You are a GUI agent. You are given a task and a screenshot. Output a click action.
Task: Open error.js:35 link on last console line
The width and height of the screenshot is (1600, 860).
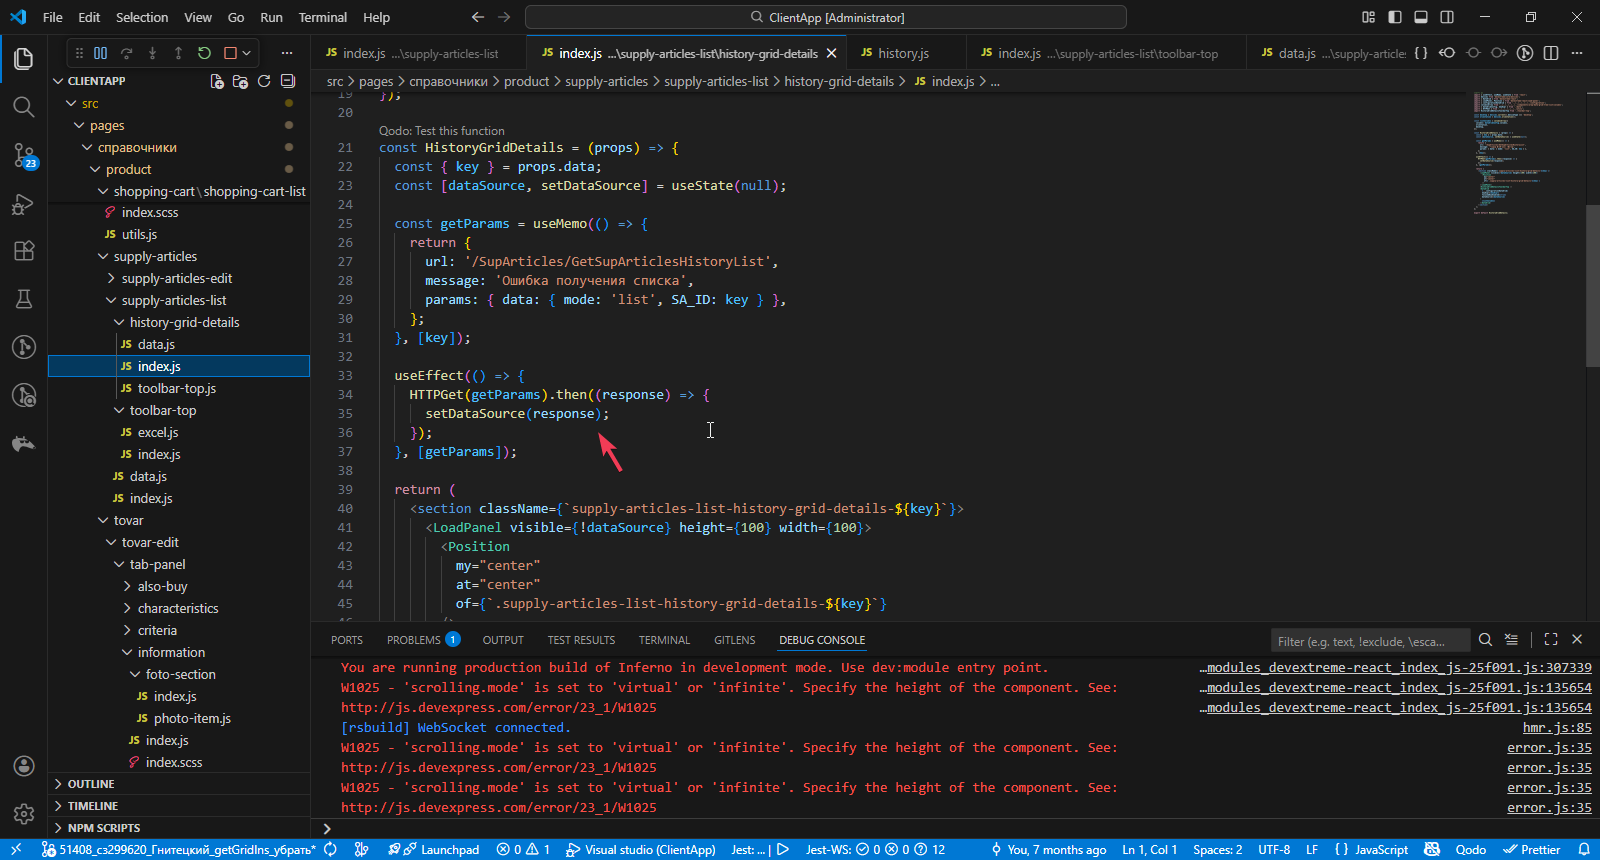pos(1549,807)
